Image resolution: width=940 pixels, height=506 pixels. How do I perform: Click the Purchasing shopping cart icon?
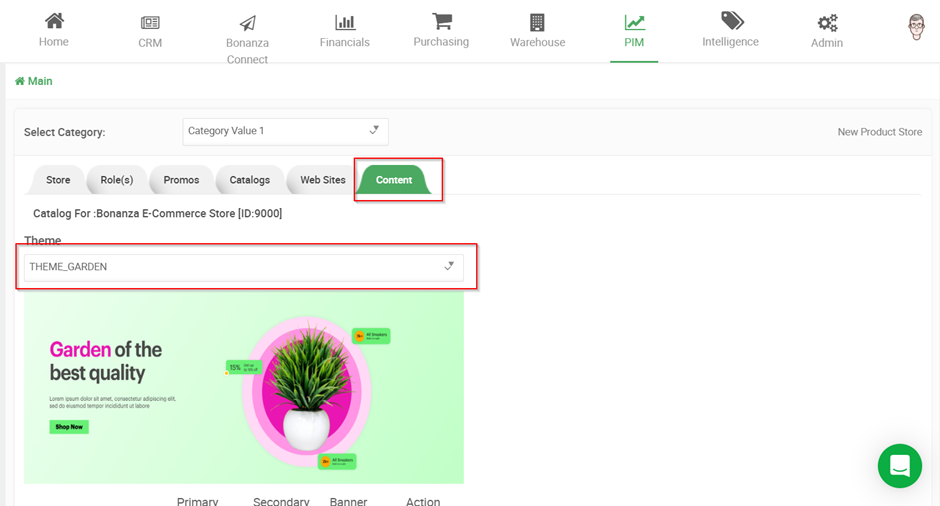pyautogui.click(x=442, y=21)
